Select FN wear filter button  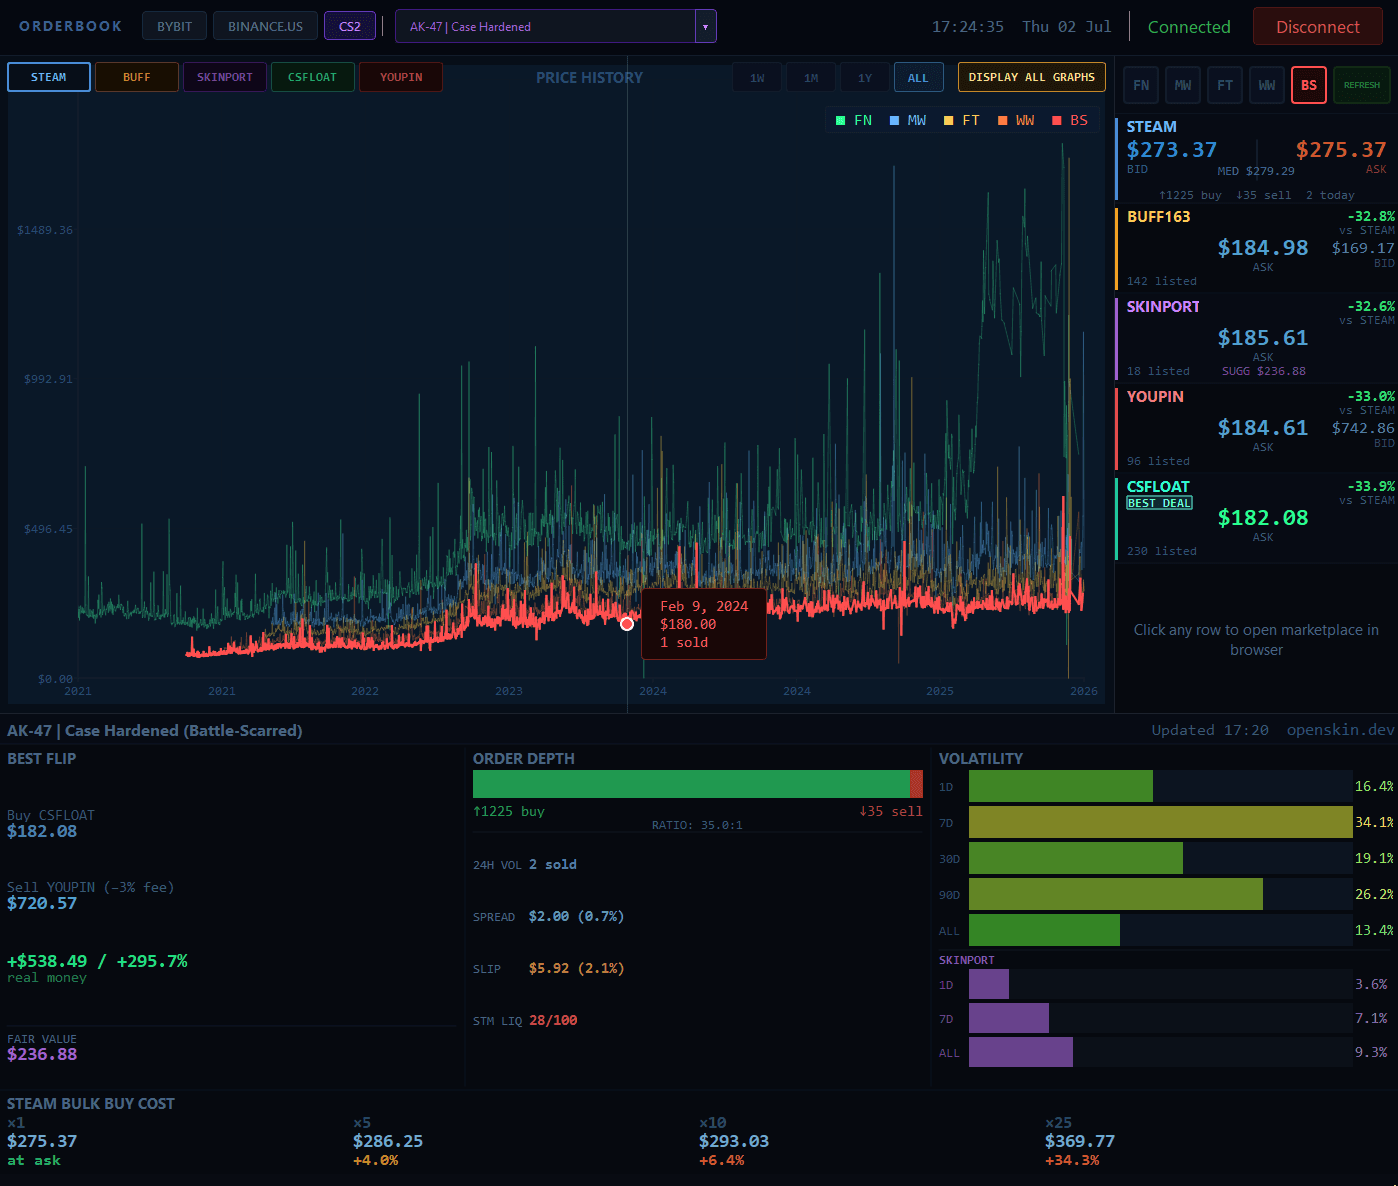tap(1141, 85)
